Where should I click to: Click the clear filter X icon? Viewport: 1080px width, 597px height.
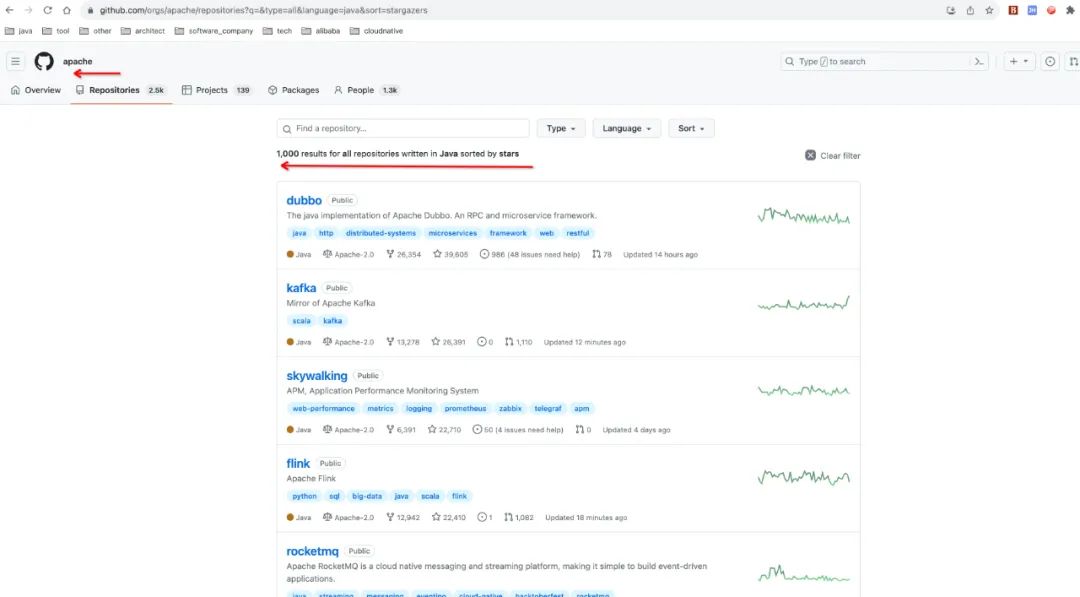point(811,156)
